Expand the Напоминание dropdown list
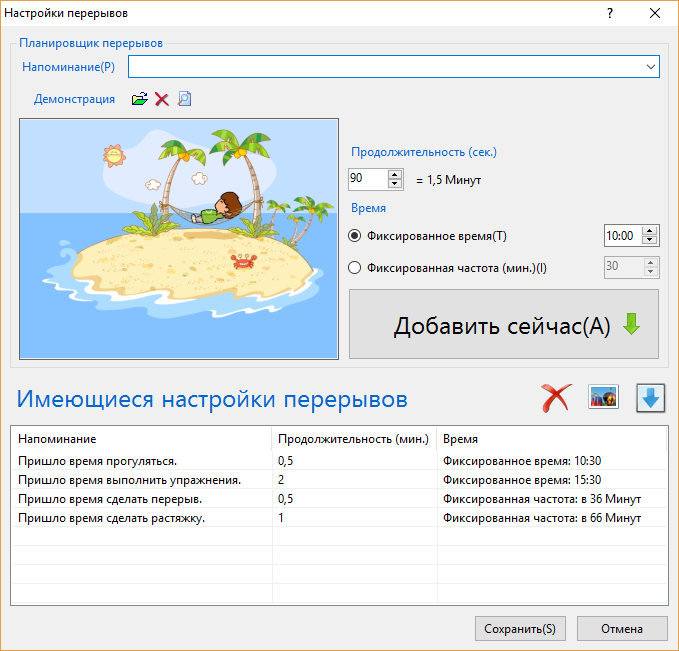 (x=650, y=67)
